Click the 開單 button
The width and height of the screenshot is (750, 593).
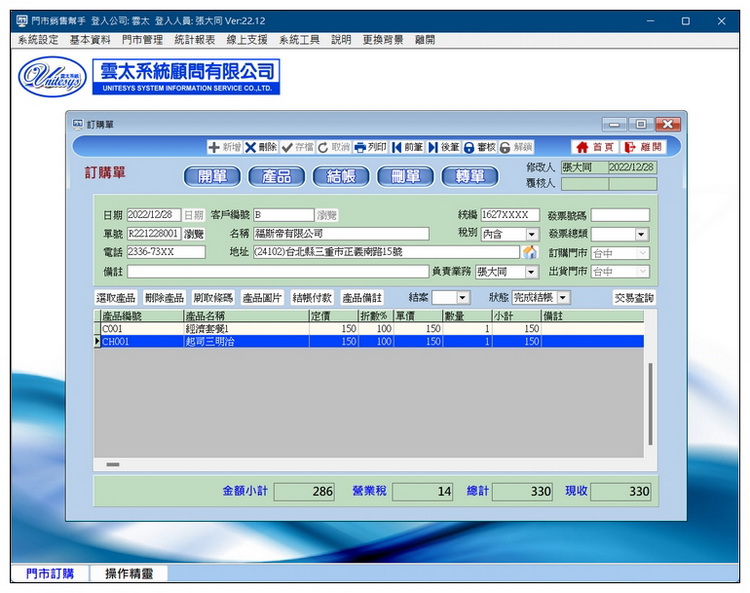[212, 176]
